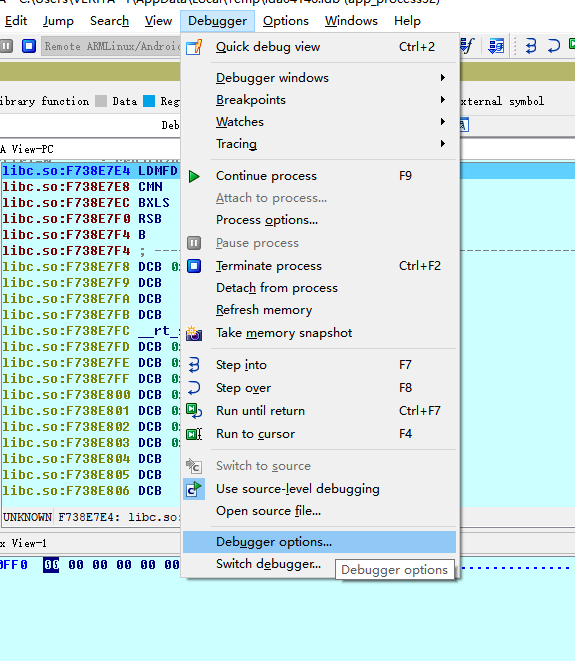Select the libc.so:F738E7E8 CMN line
Image resolution: width=575 pixels, height=661 pixels.
pos(90,187)
